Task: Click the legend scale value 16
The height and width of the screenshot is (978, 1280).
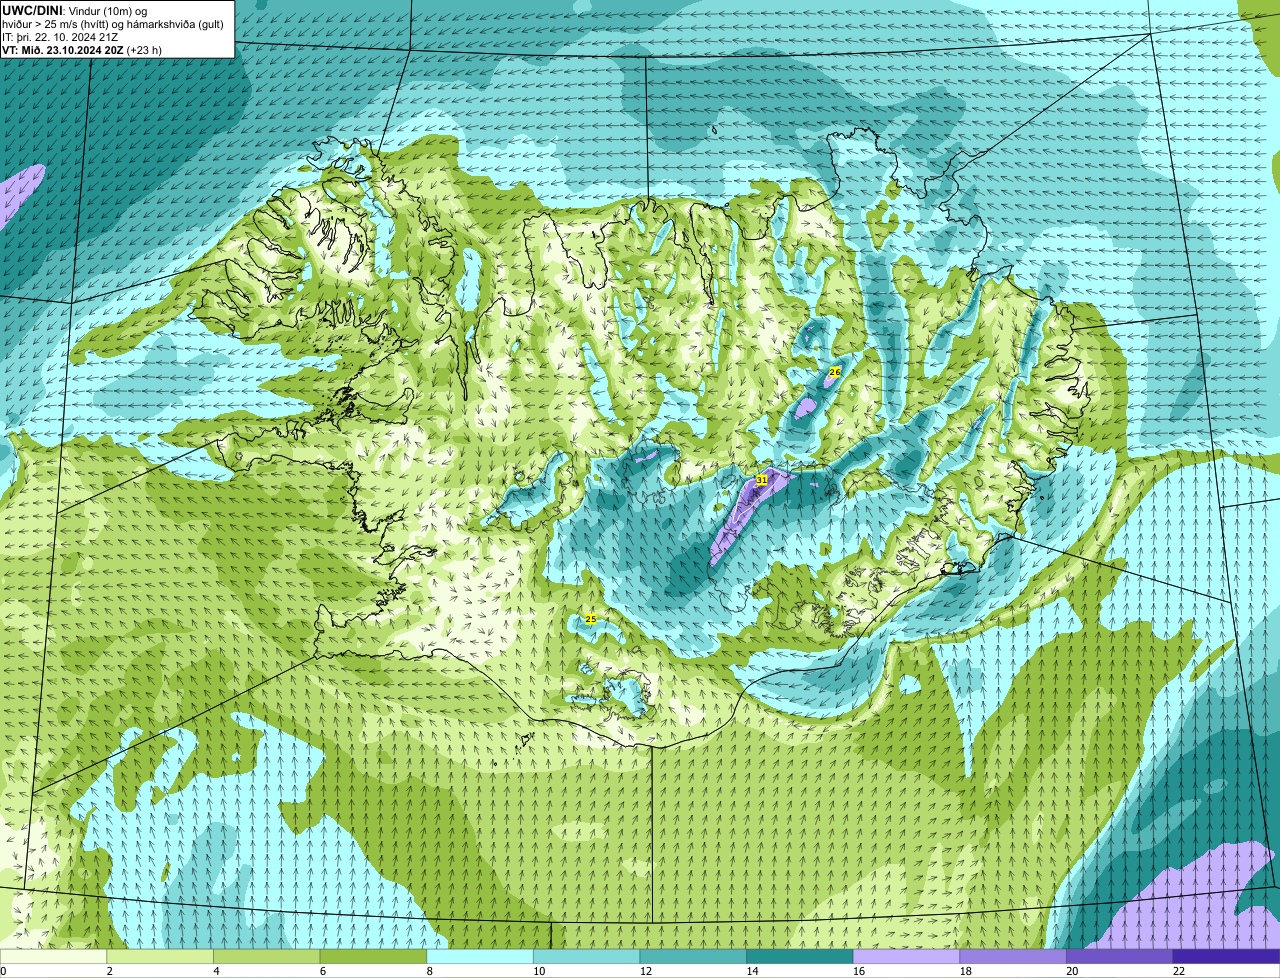Action: point(858,970)
